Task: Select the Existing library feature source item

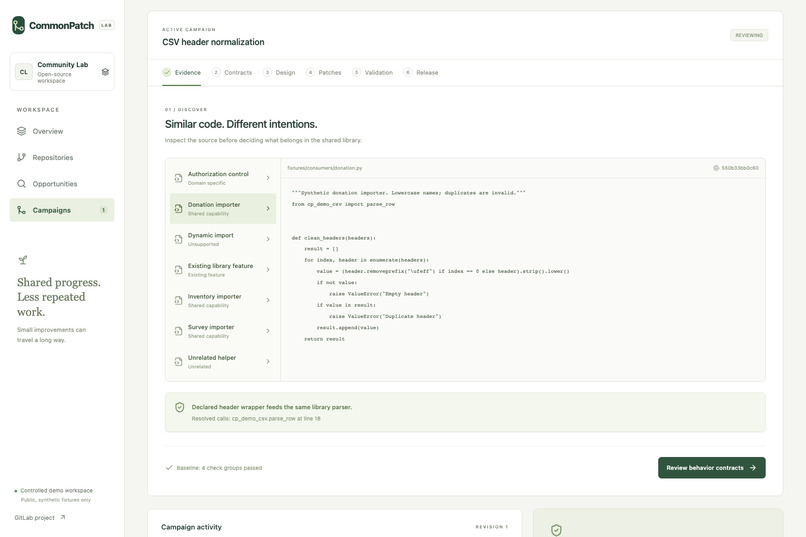Action: (223, 270)
